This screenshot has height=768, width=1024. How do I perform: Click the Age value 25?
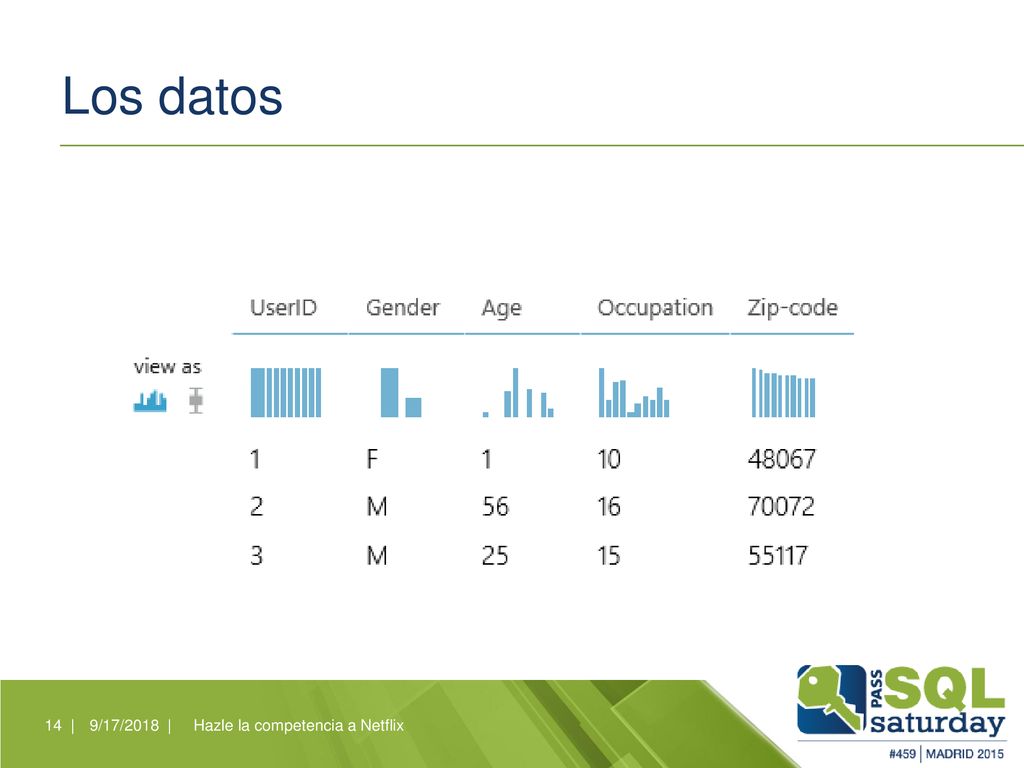[x=495, y=556]
